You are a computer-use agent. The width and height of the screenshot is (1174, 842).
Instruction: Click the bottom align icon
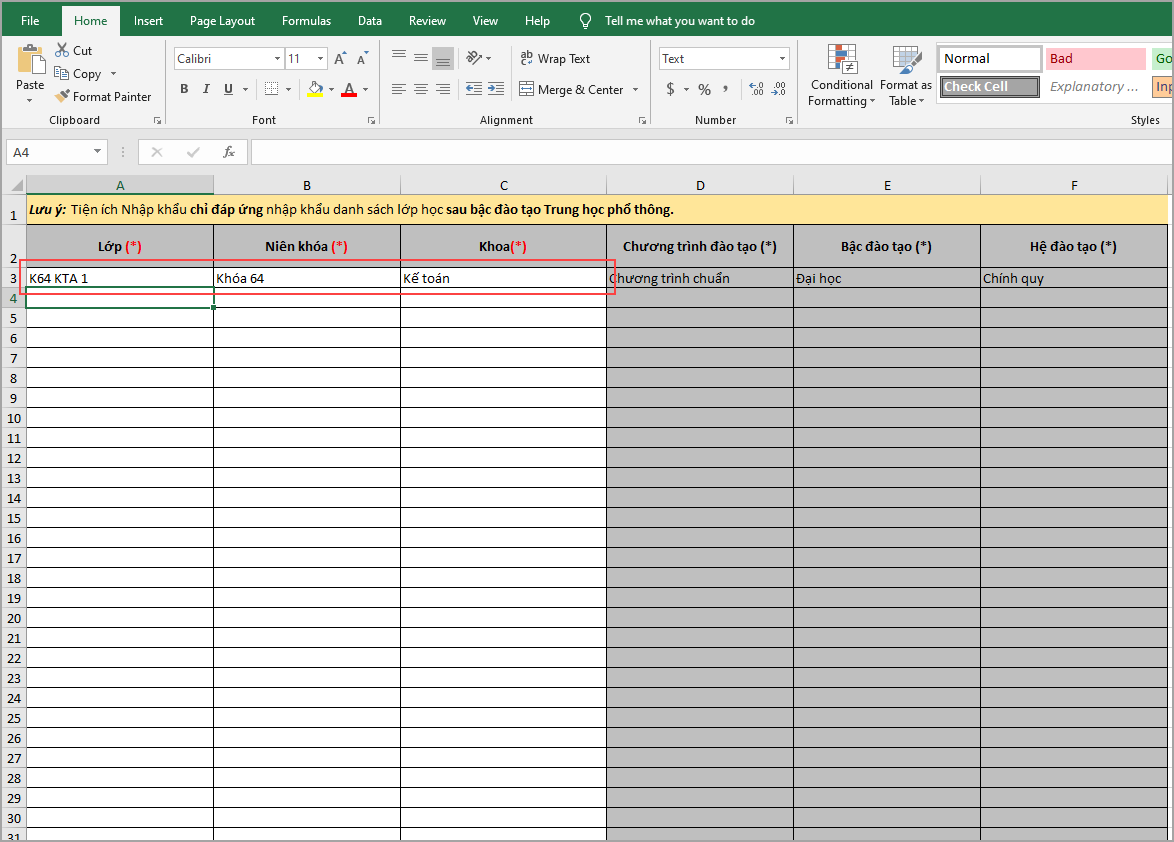coord(442,58)
